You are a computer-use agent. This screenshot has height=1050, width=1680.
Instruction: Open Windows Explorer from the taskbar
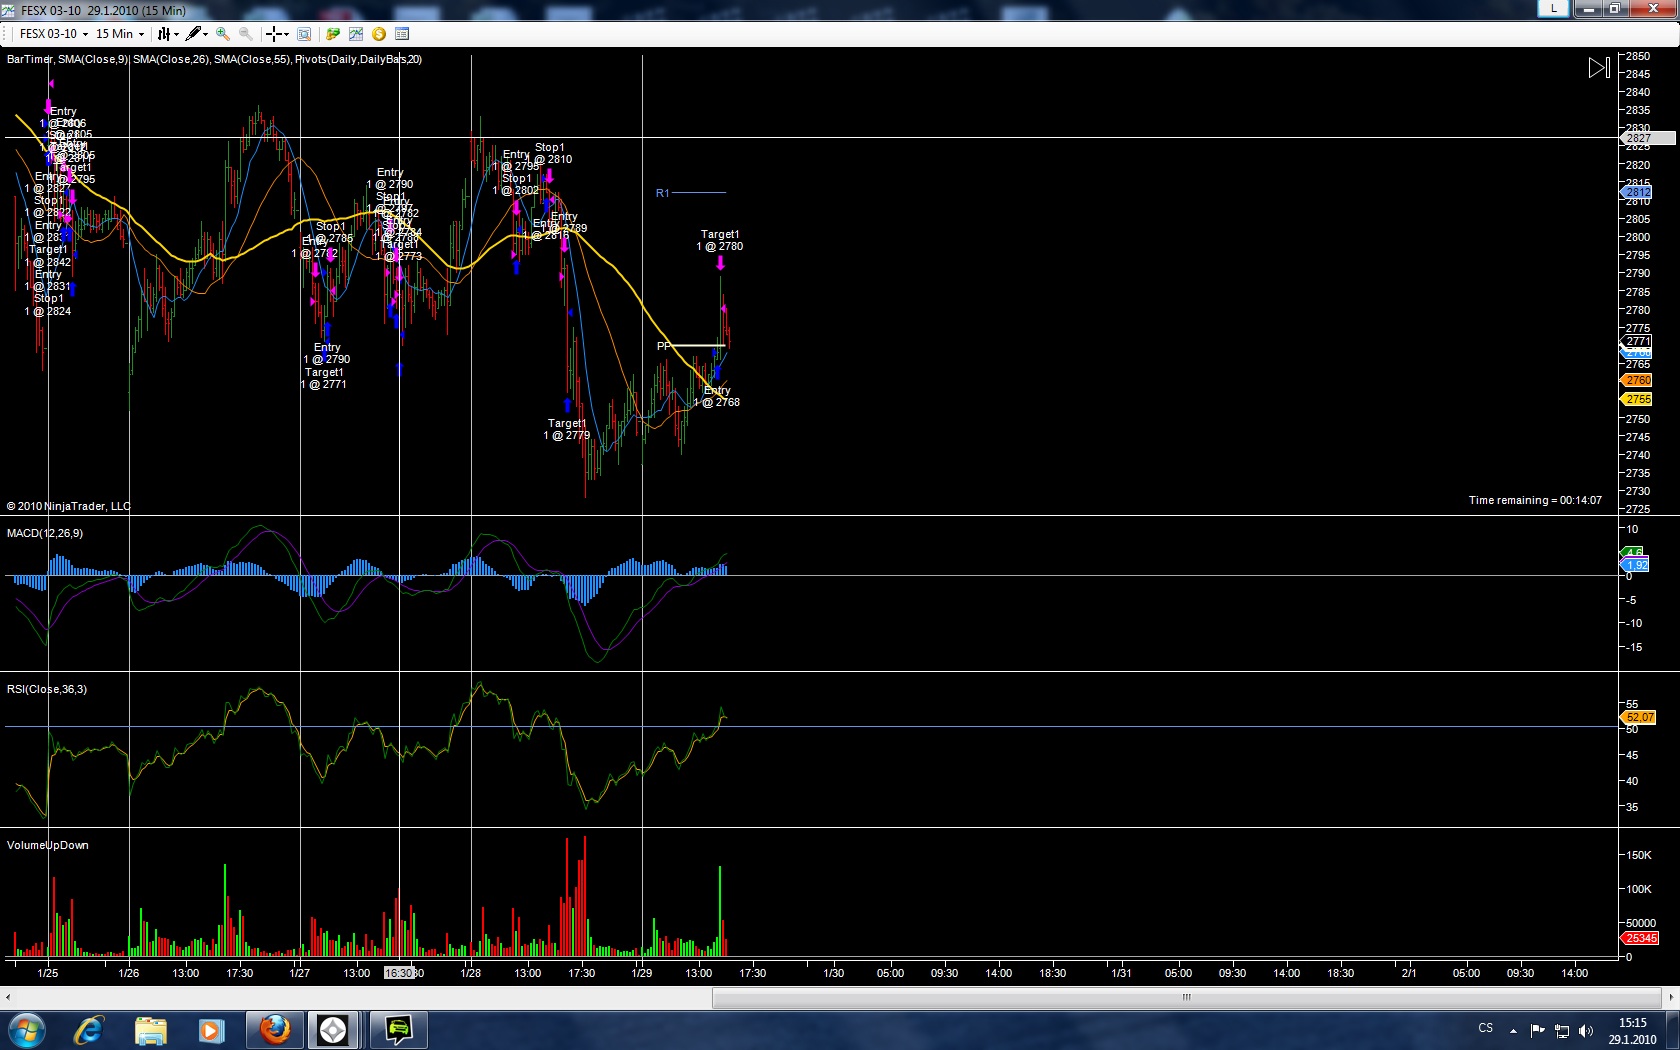point(151,1030)
